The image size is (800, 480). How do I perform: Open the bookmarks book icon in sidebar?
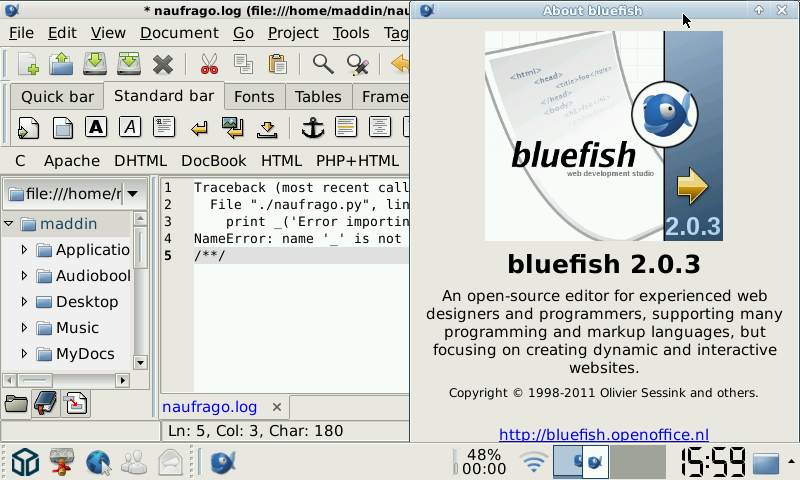coord(45,403)
